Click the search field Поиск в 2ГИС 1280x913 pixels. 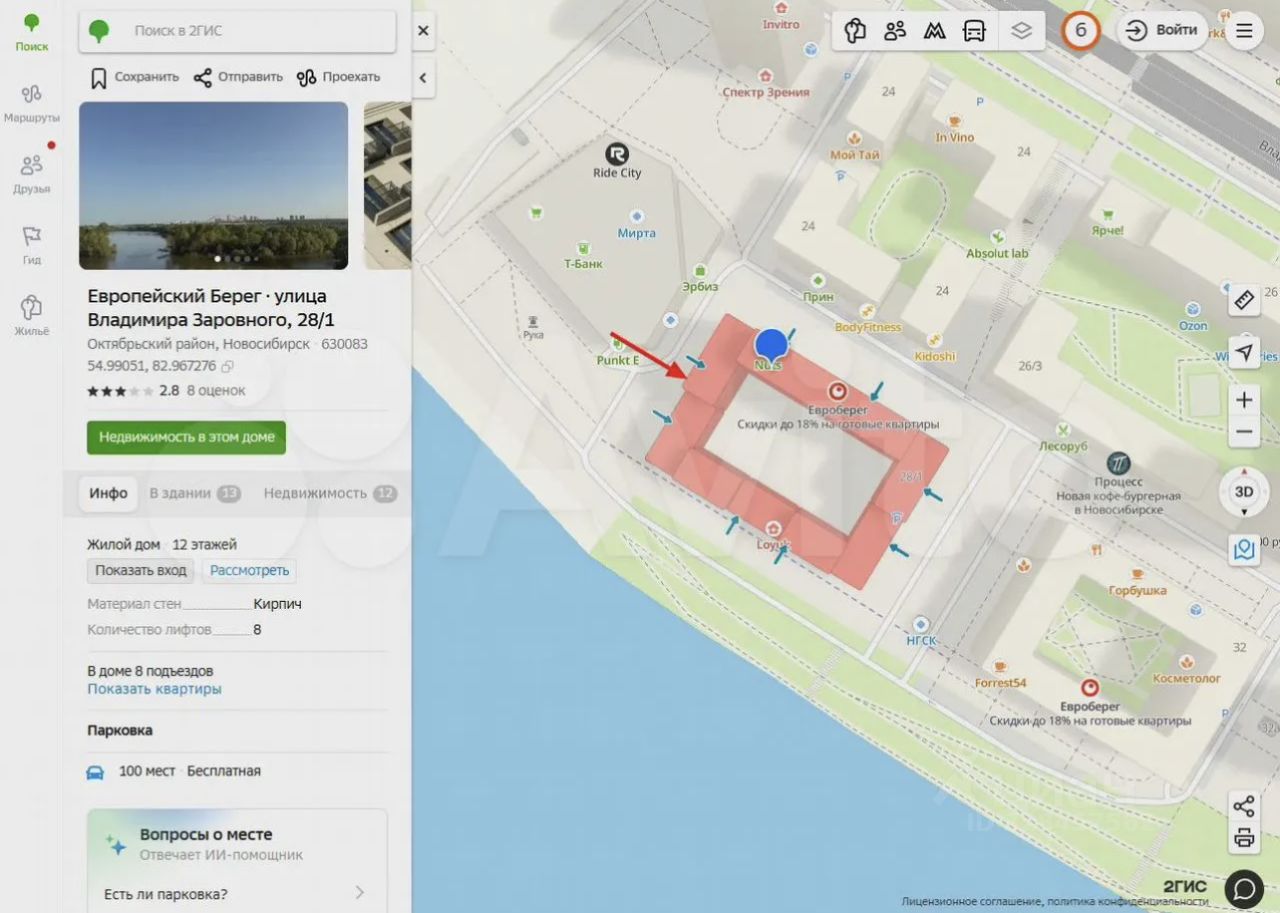pos(238,31)
